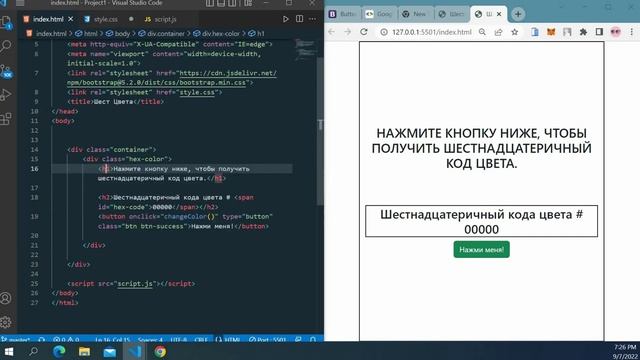Close the active Chrome tab

[499, 14]
